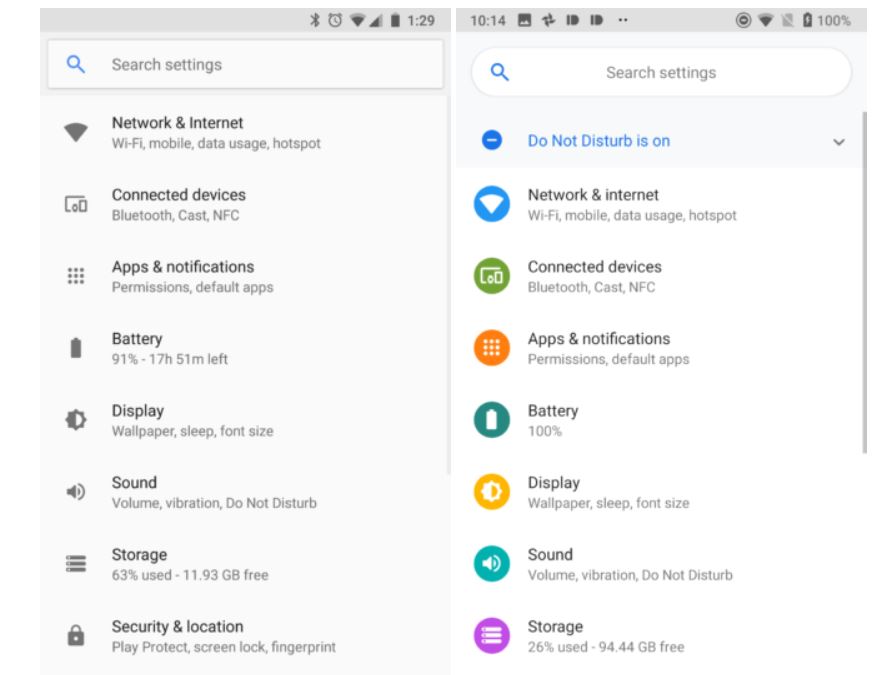Open Storage entry showing 63% used
This screenshot has width=879, height=675.
[190, 564]
